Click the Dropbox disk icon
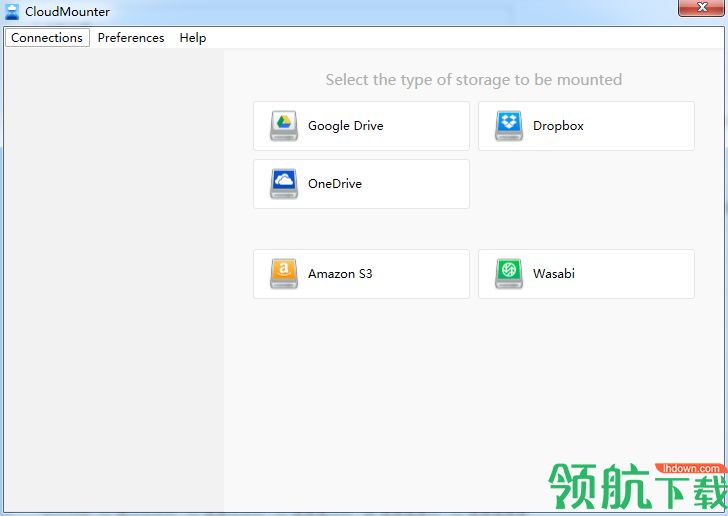Viewport: 728px width, 516px height. (x=509, y=125)
